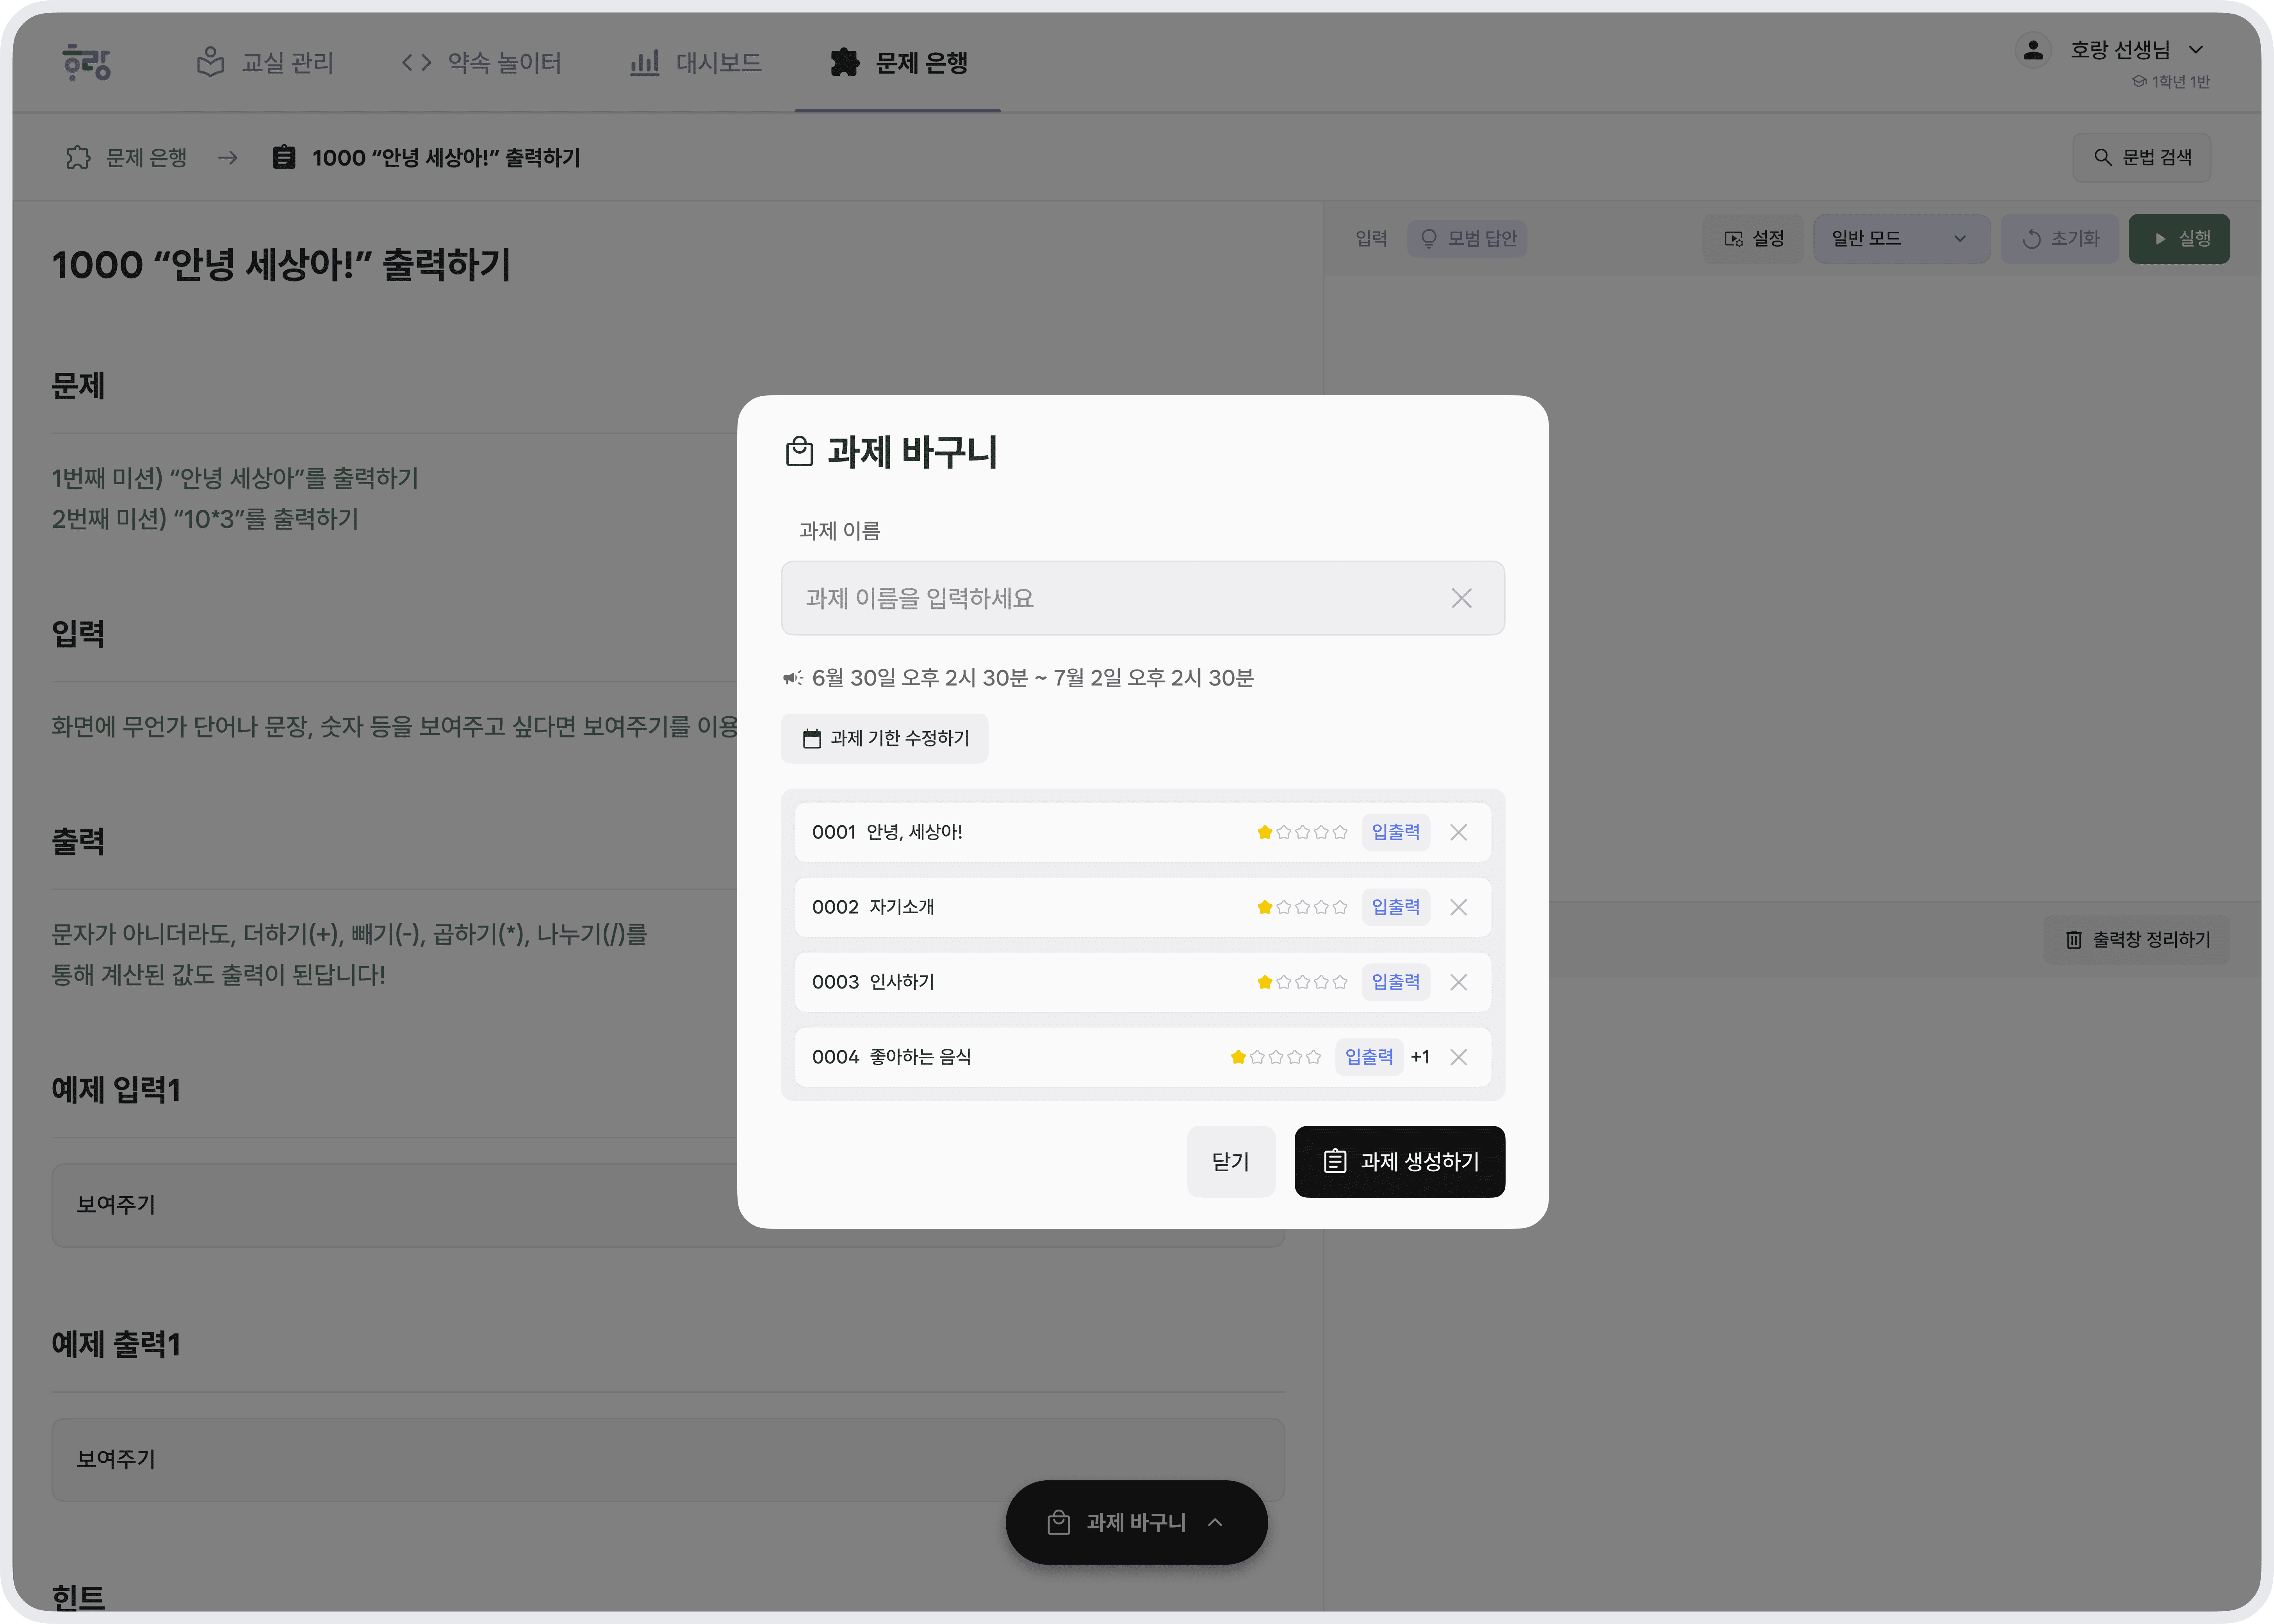Viewport: 2274px width, 1624px height.
Task: Remove 0001 안녕, 세상아! from basket
Action: (1458, 832)
